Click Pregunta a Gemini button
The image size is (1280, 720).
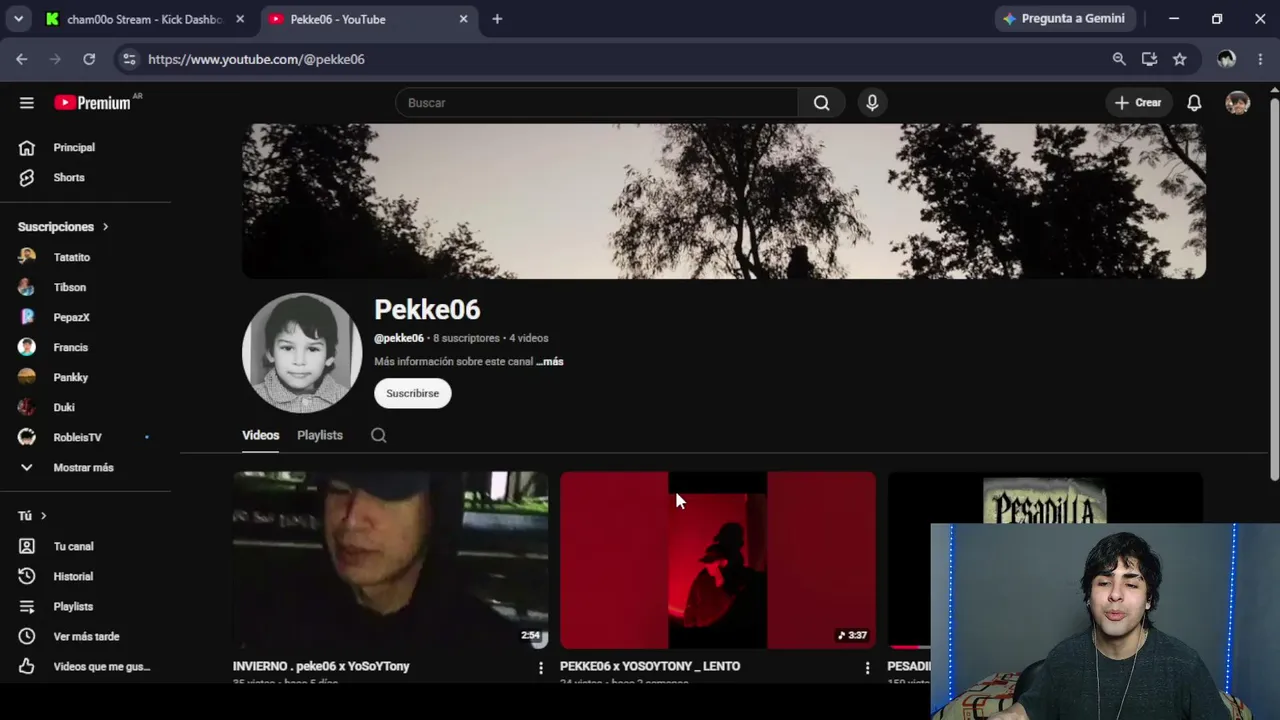[x=1064, y=19]
